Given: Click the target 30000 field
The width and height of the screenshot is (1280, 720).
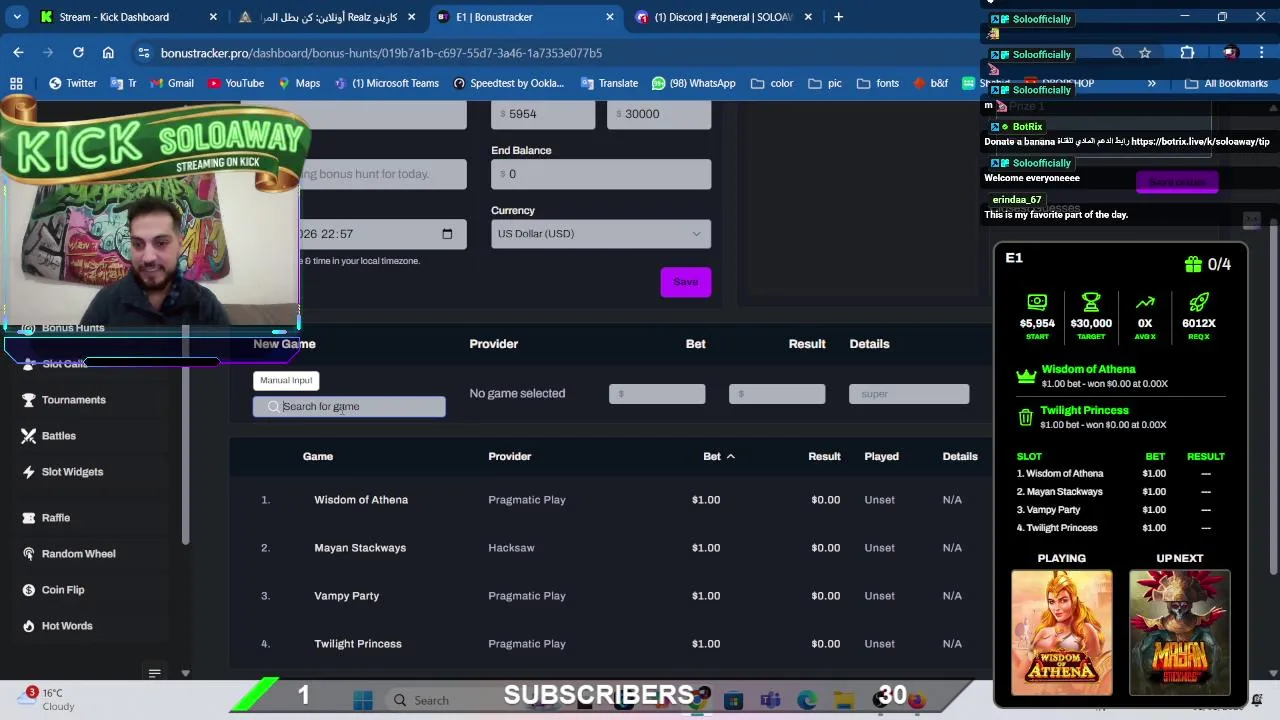Looking at the screenshot, I should coord(659,114).
